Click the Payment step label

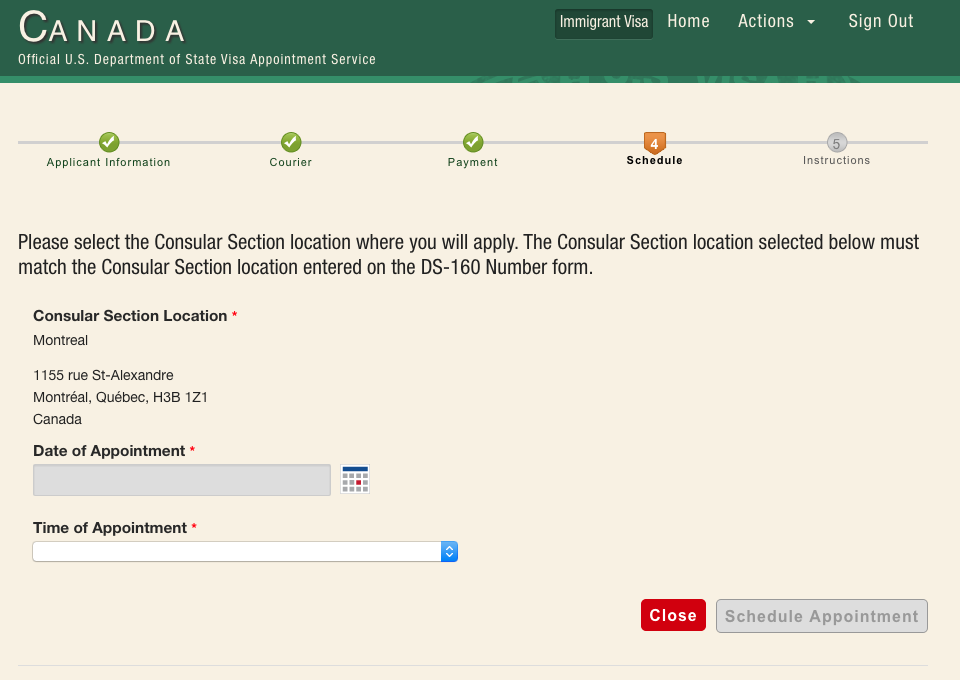(473, 162)
